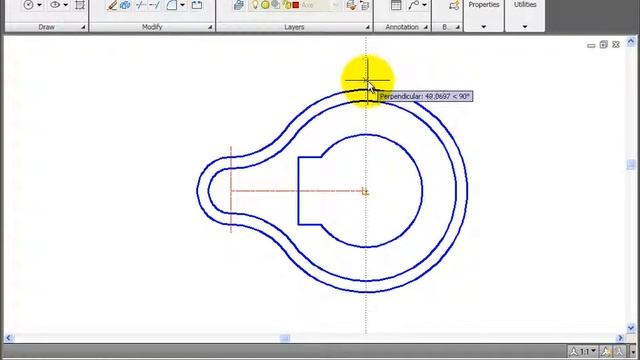Open the Properties panel dropdown
Image resolution: width=640 pixels, height=360 pixels.
[484, 27]
